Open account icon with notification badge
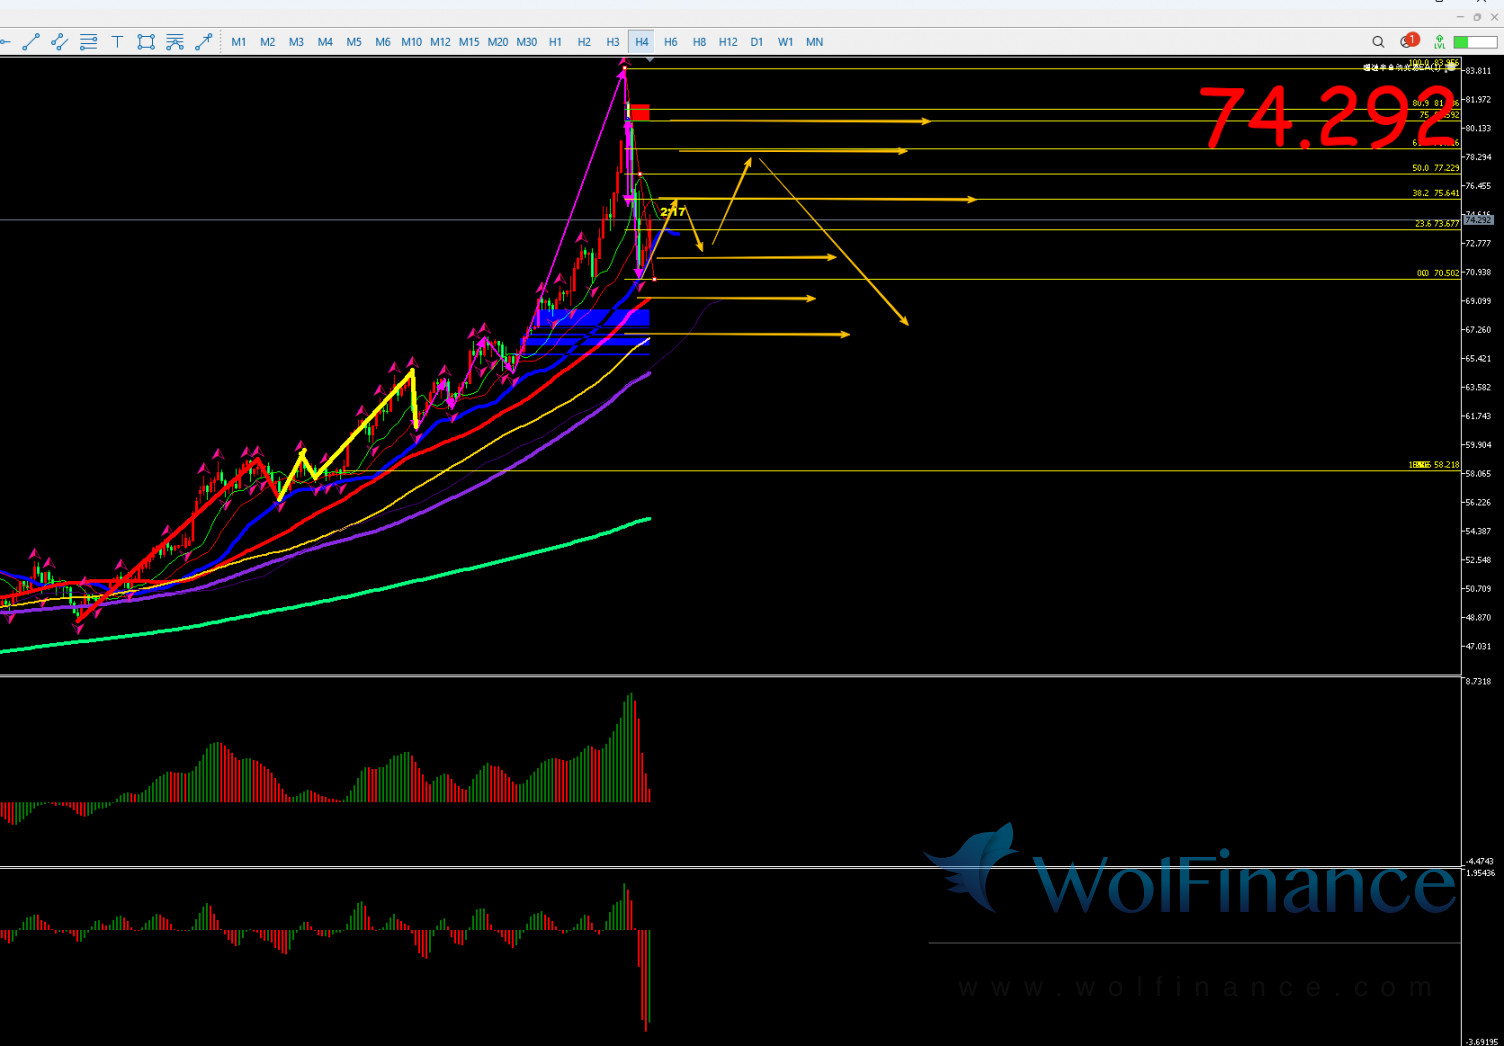Image resolution: width=1504 pixels, height=1046 pixels. click(1408, 42)
